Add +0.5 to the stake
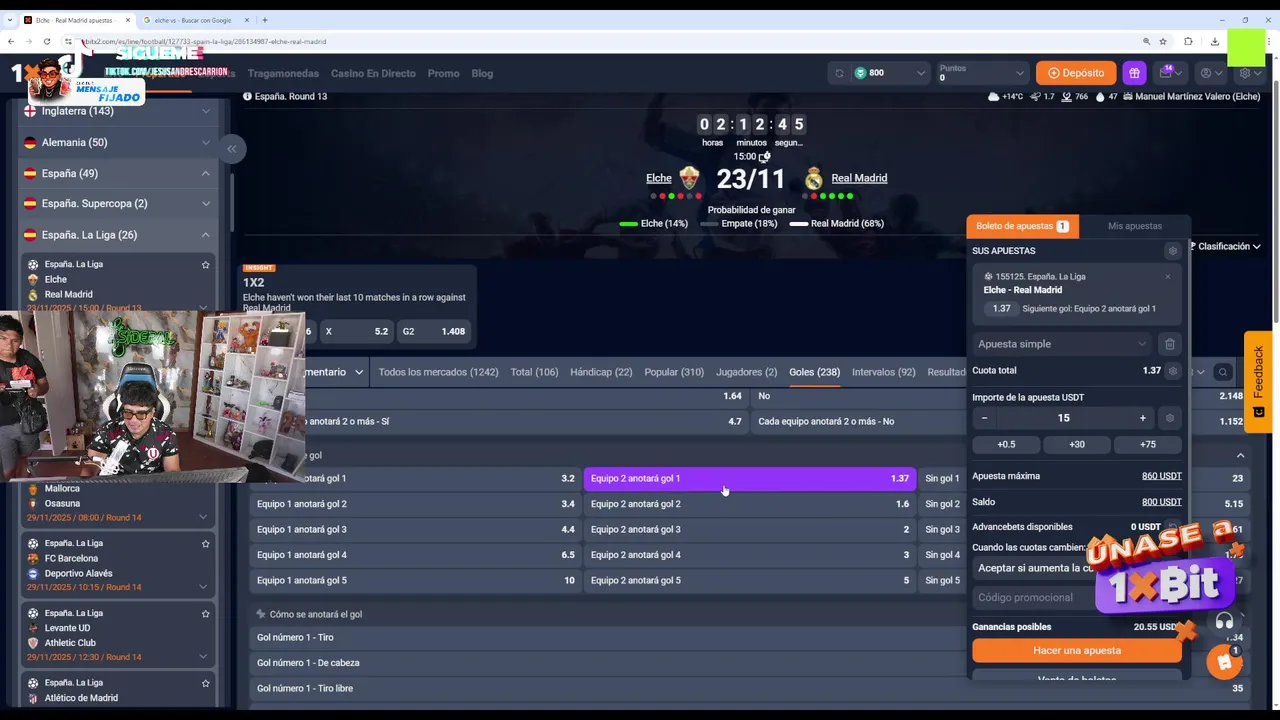This screenshot has width=1280, height=720. (x=1006, y=444)
